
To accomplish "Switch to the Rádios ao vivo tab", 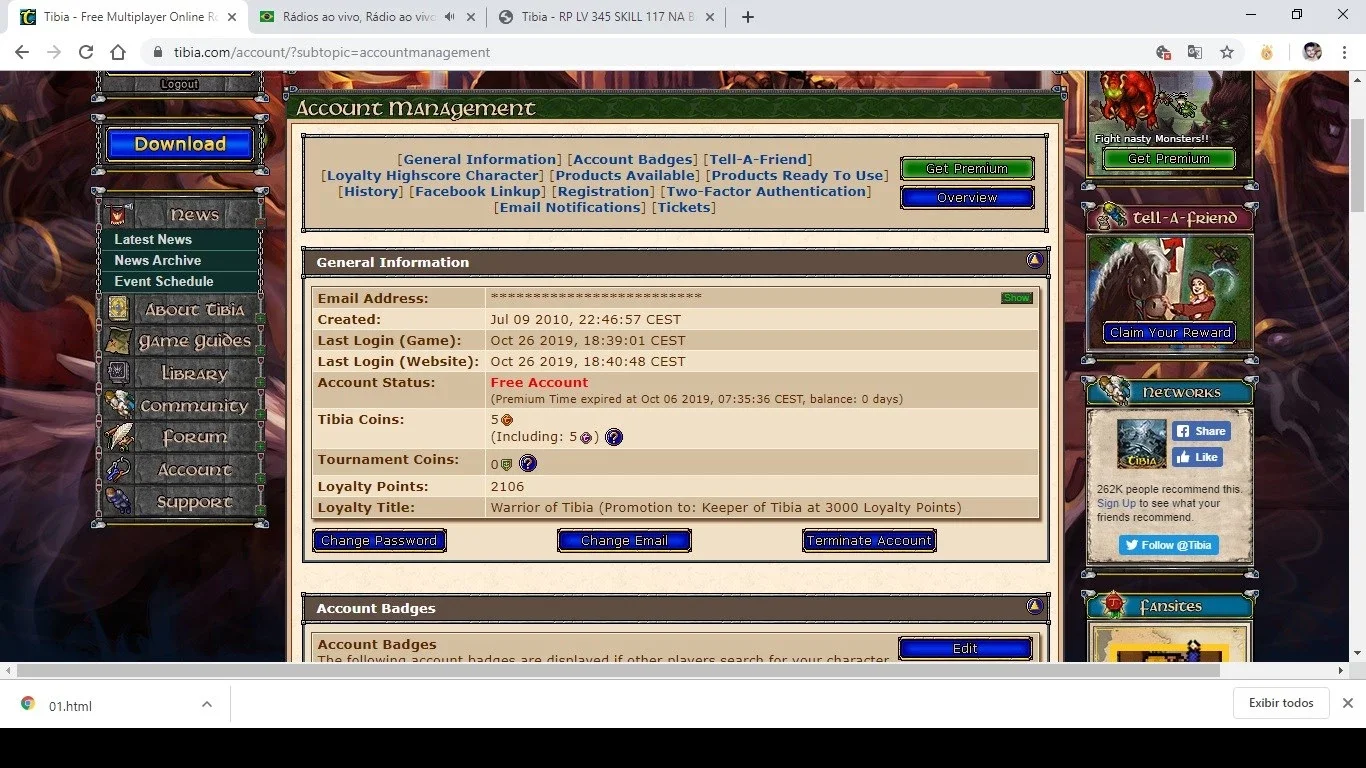I will point(366,17).
